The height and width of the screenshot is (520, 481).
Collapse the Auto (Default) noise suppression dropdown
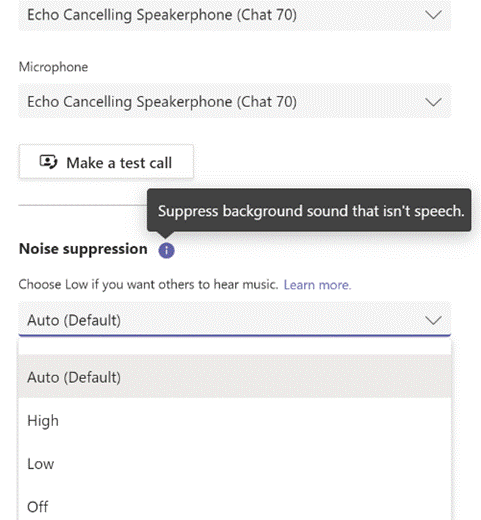point(235,320)
